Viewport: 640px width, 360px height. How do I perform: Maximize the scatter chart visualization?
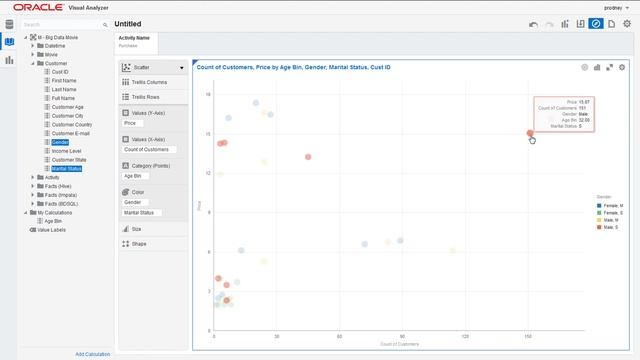click(609, 67)
